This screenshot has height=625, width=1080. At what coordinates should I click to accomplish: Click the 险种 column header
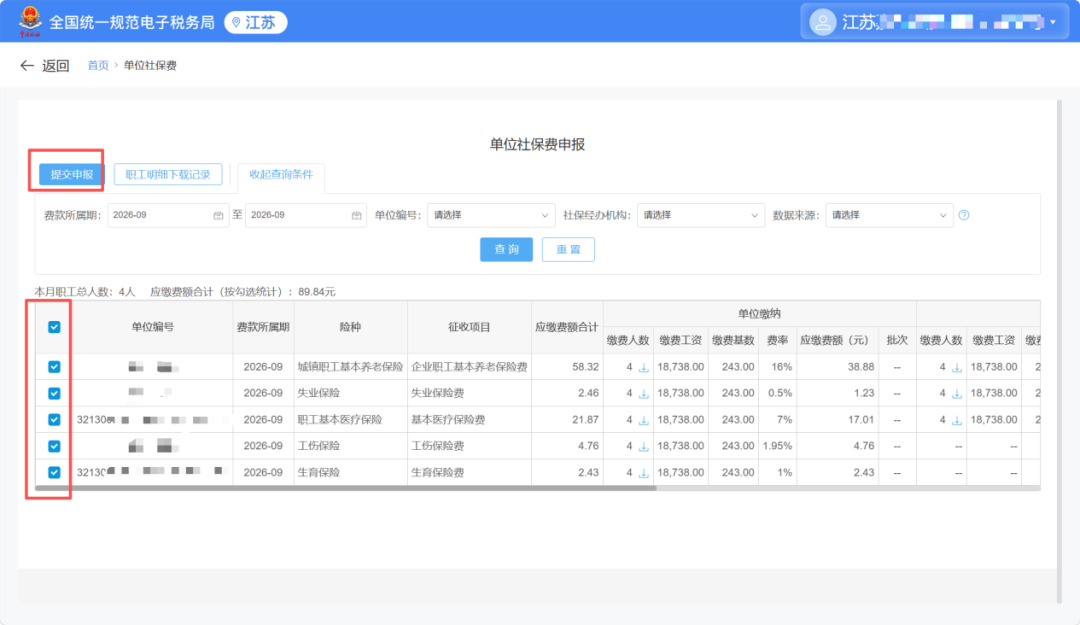click(x=350, y=327)
